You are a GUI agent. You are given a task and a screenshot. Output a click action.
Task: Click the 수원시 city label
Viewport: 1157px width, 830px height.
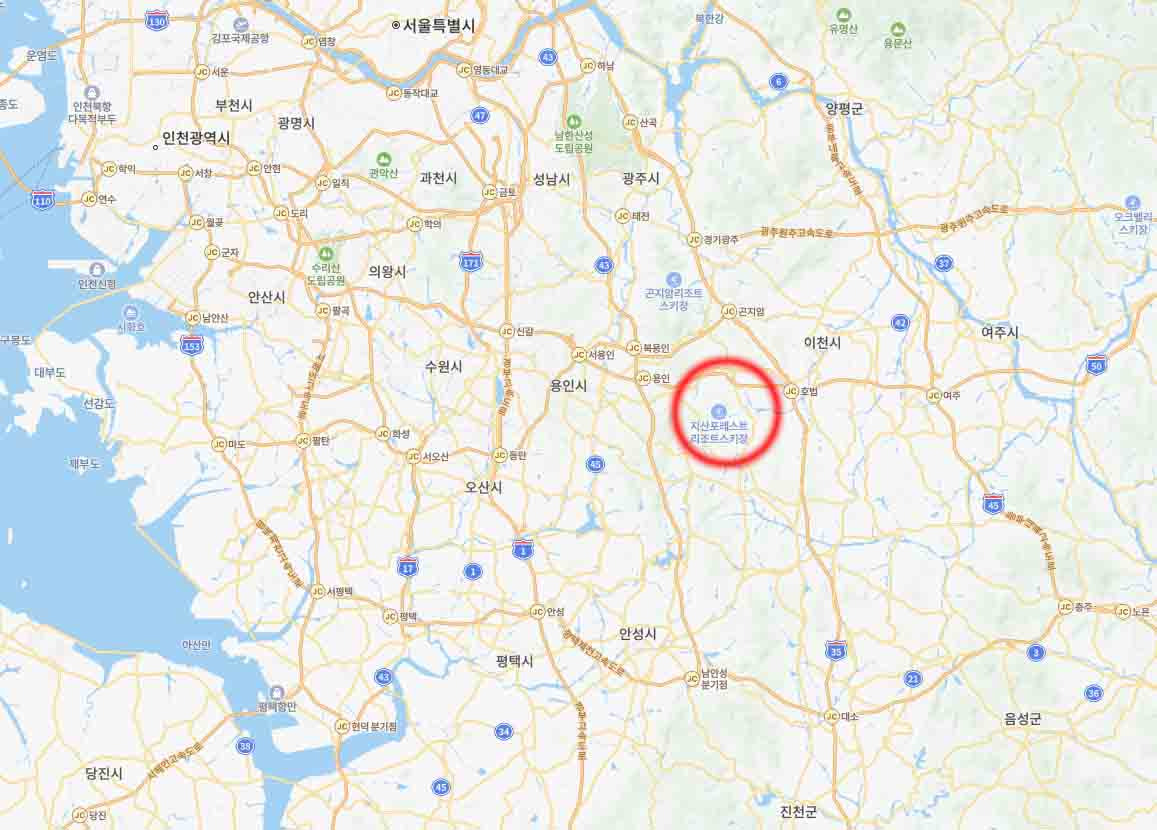pyautogui.click(x=443, y=366)
